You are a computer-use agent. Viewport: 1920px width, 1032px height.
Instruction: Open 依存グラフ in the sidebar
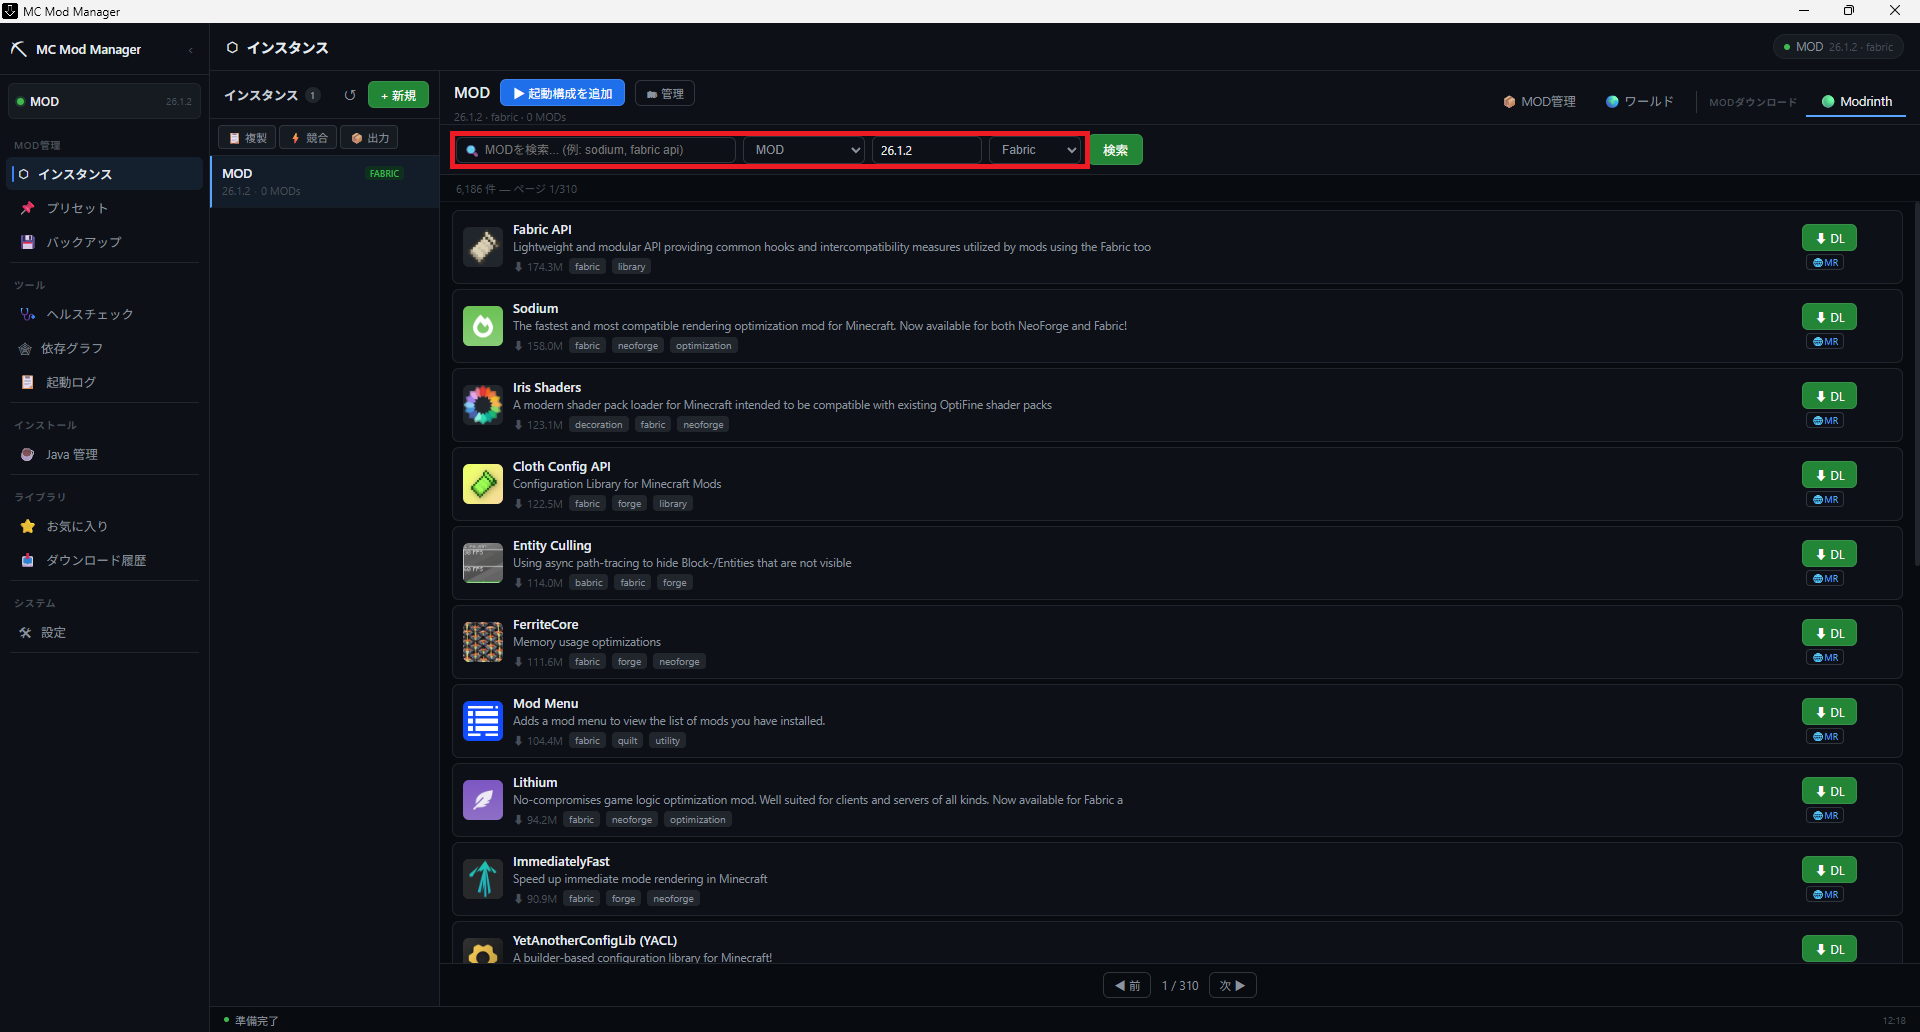tap(106, 348)
